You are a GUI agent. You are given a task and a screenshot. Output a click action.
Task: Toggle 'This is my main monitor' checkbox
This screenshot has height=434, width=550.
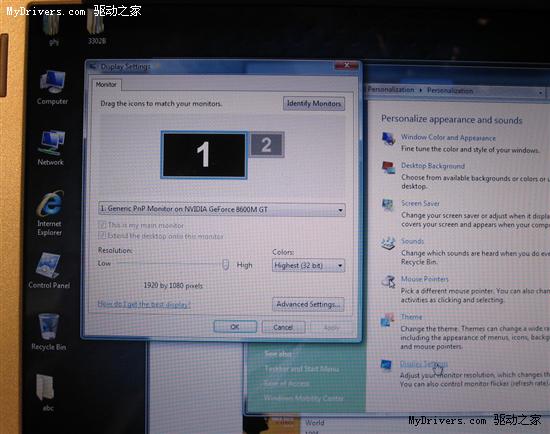click(102, 225)
